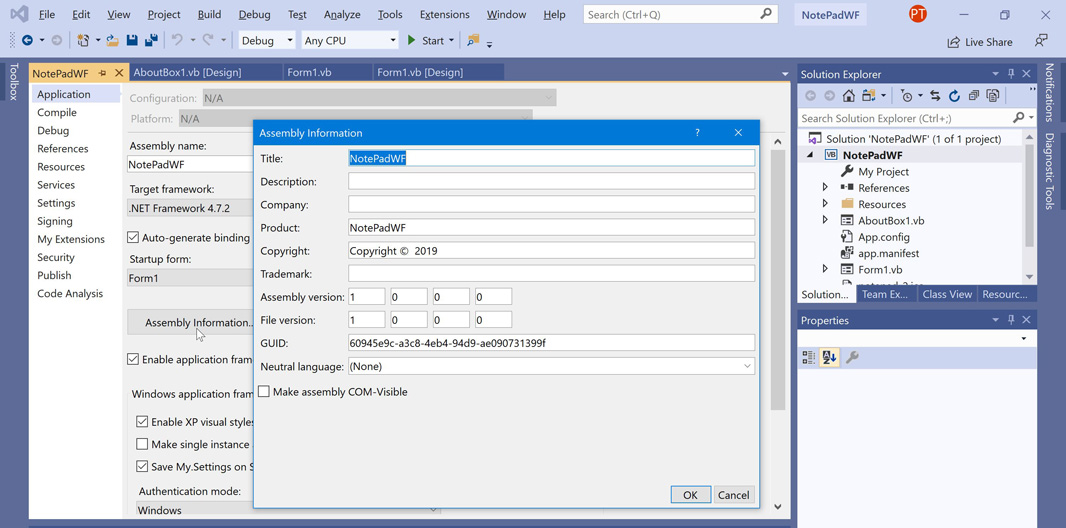Image resolution: width=1066 pixels, height=528 pixels.
Task: Click the Sync with Active Document icon
Action: (934, 96)
